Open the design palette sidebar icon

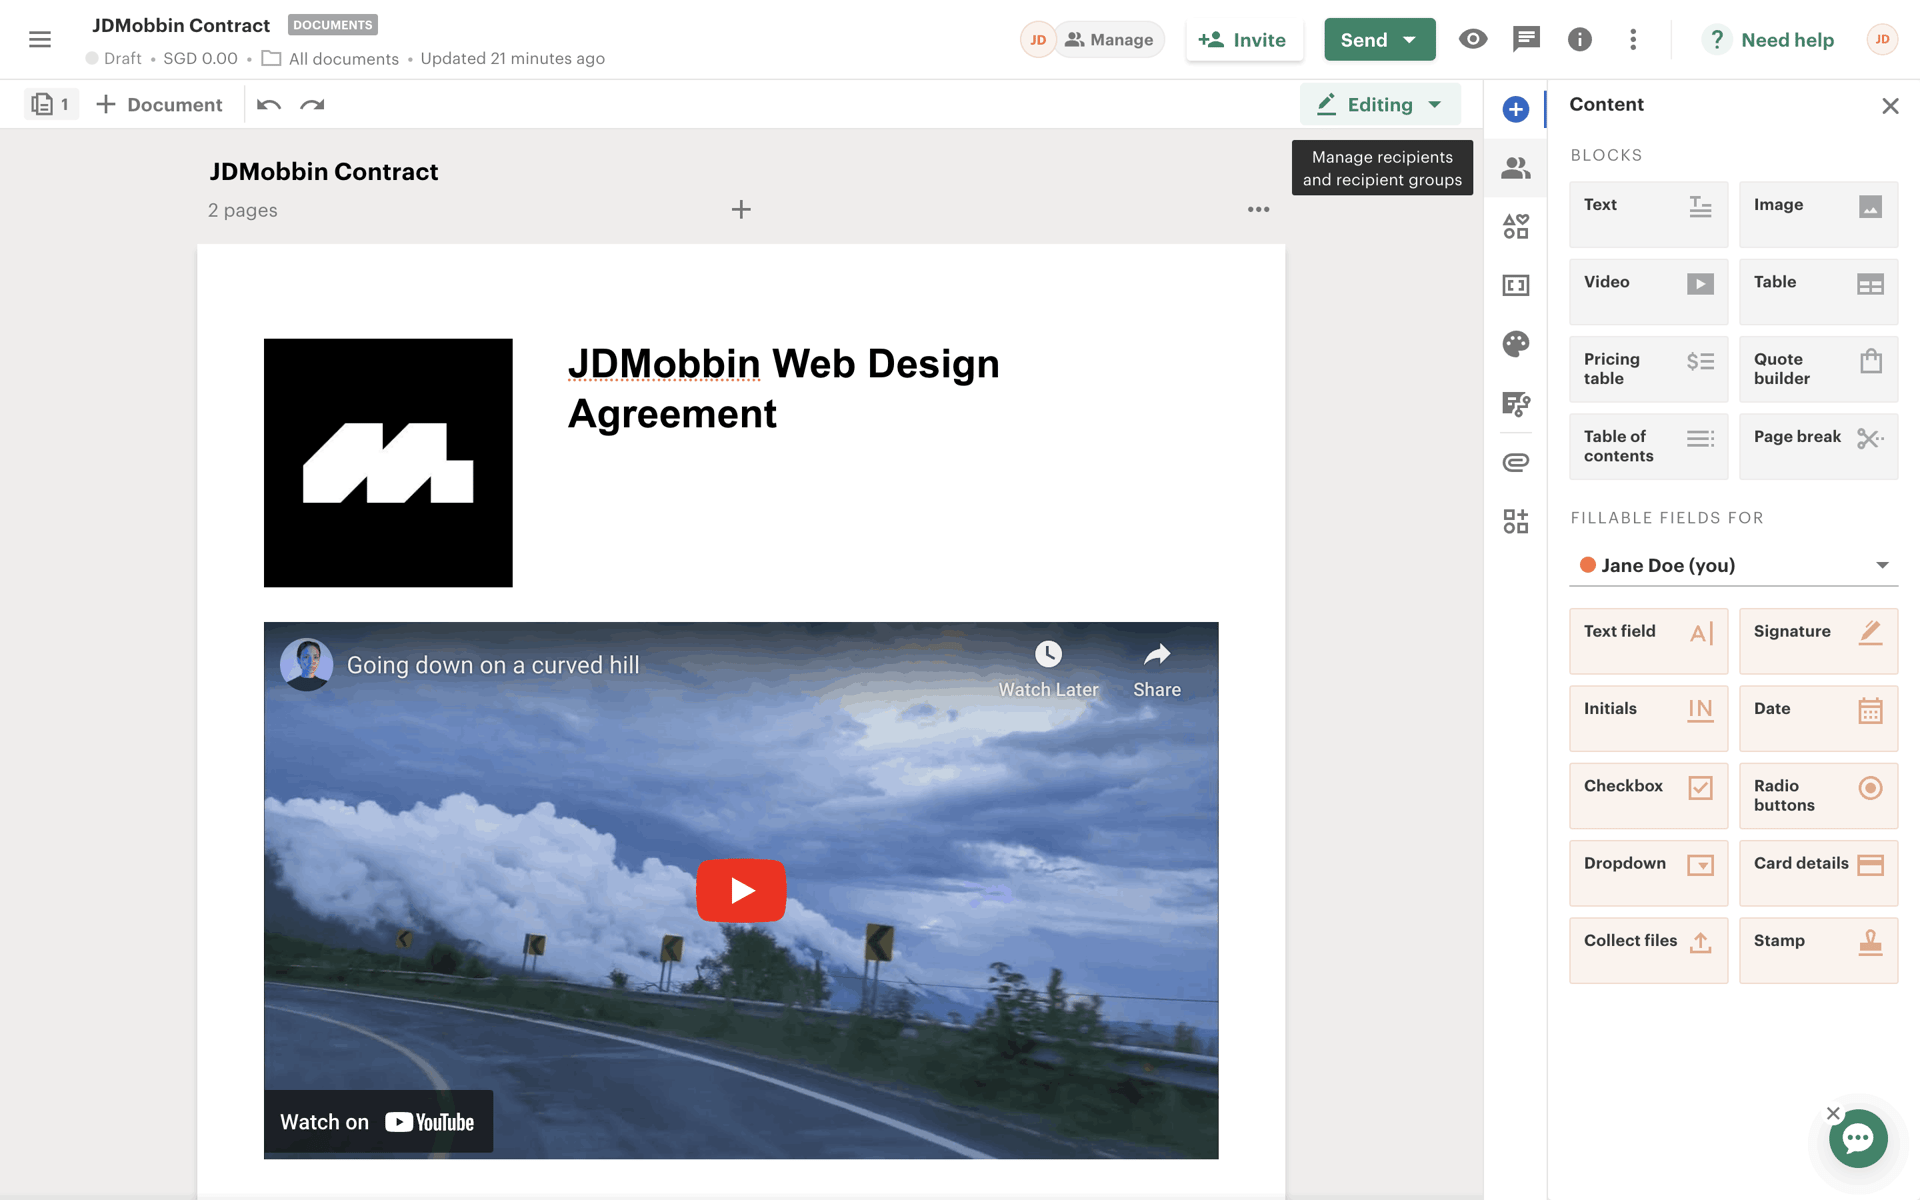(1516, 344)
